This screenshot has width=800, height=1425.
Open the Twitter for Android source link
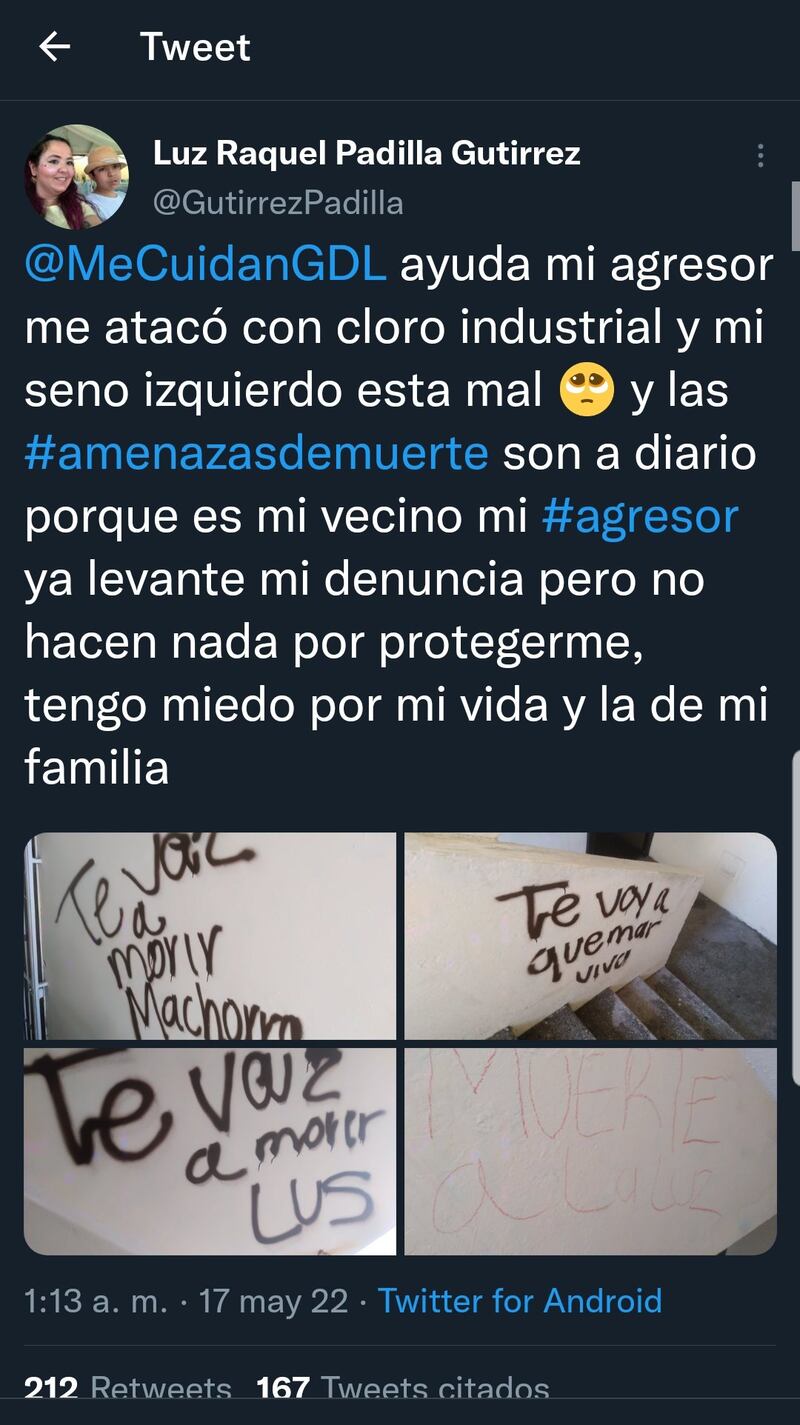tap(520, 1301)
